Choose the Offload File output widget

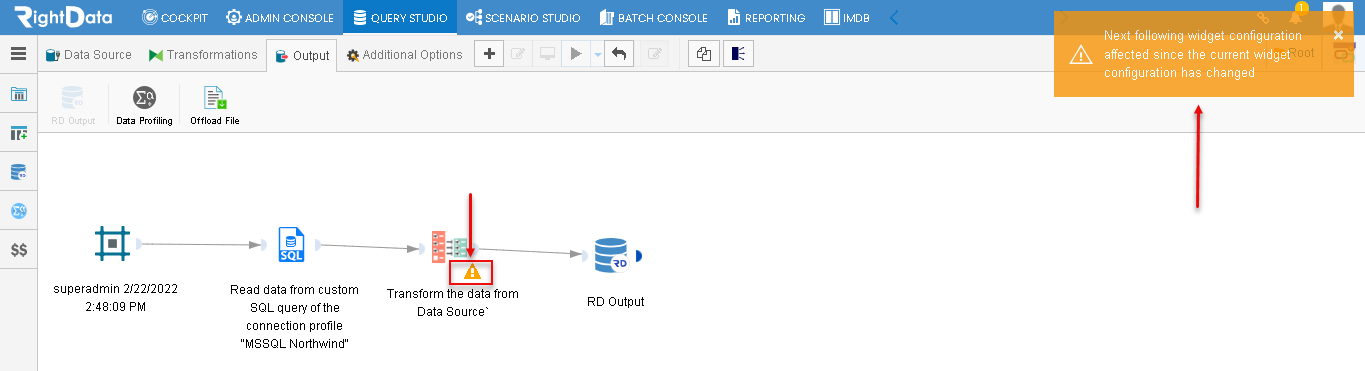[x=215, y=106]
